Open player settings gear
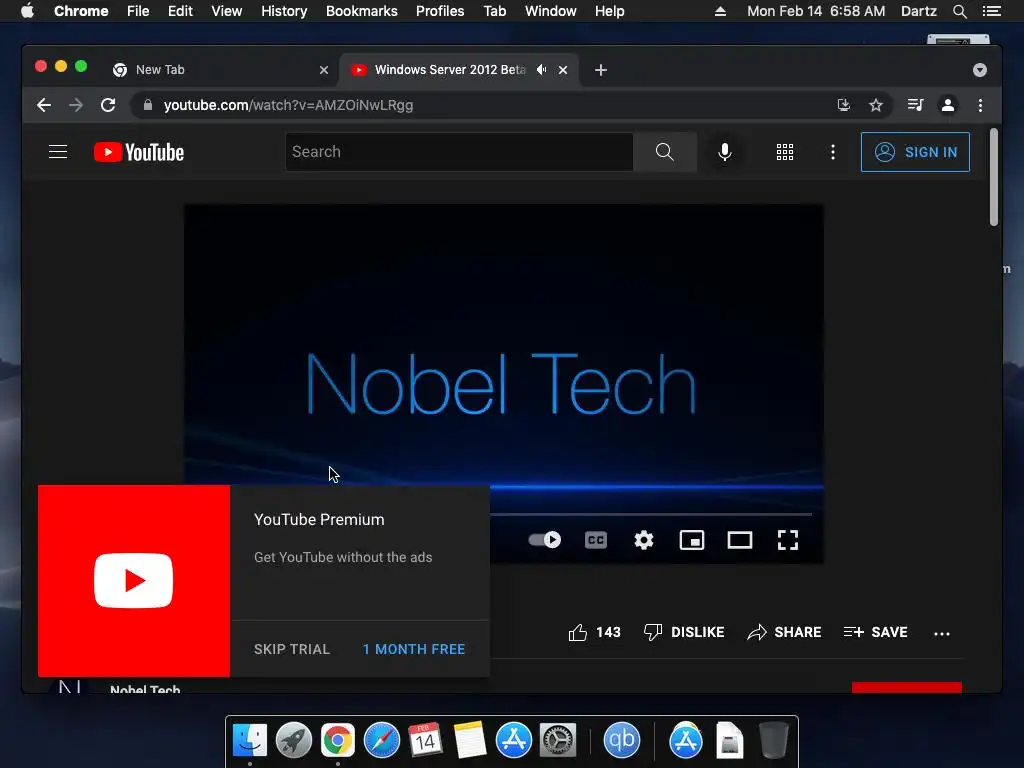1024x768 pixels. pyautogui.click(x=644, y=540)
